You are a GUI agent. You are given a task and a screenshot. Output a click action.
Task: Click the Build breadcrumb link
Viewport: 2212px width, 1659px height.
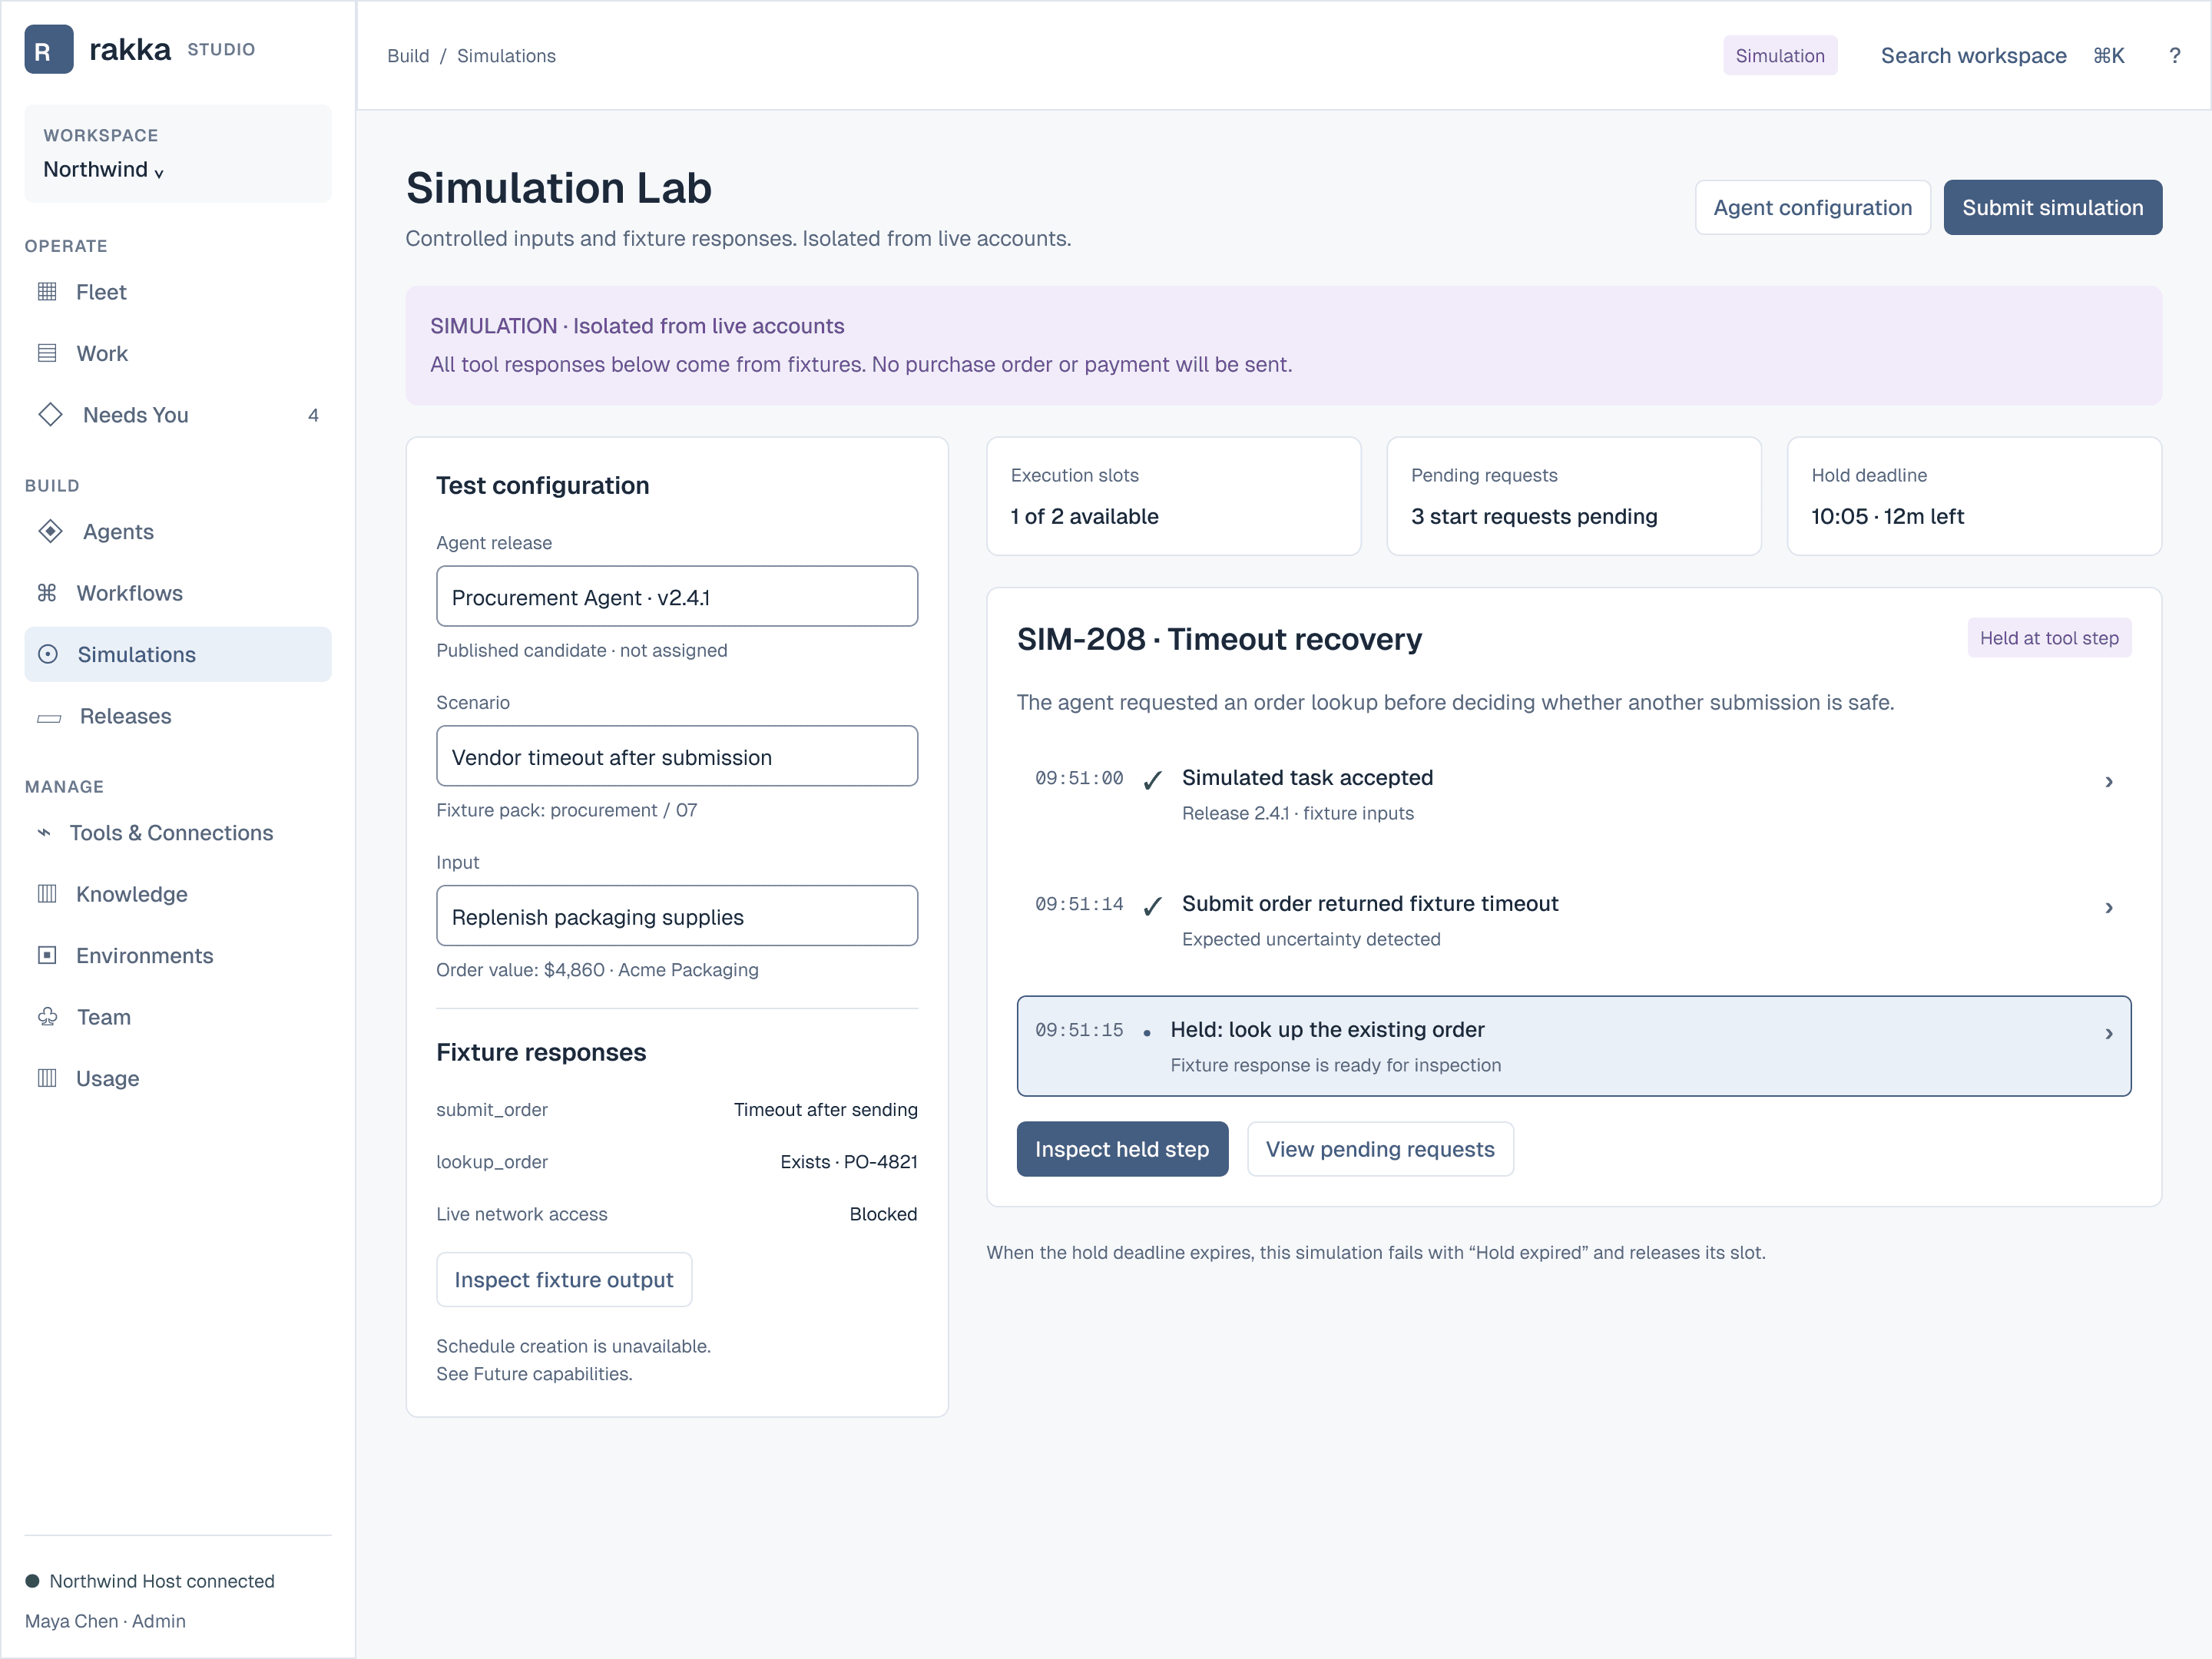pos(408,56)
